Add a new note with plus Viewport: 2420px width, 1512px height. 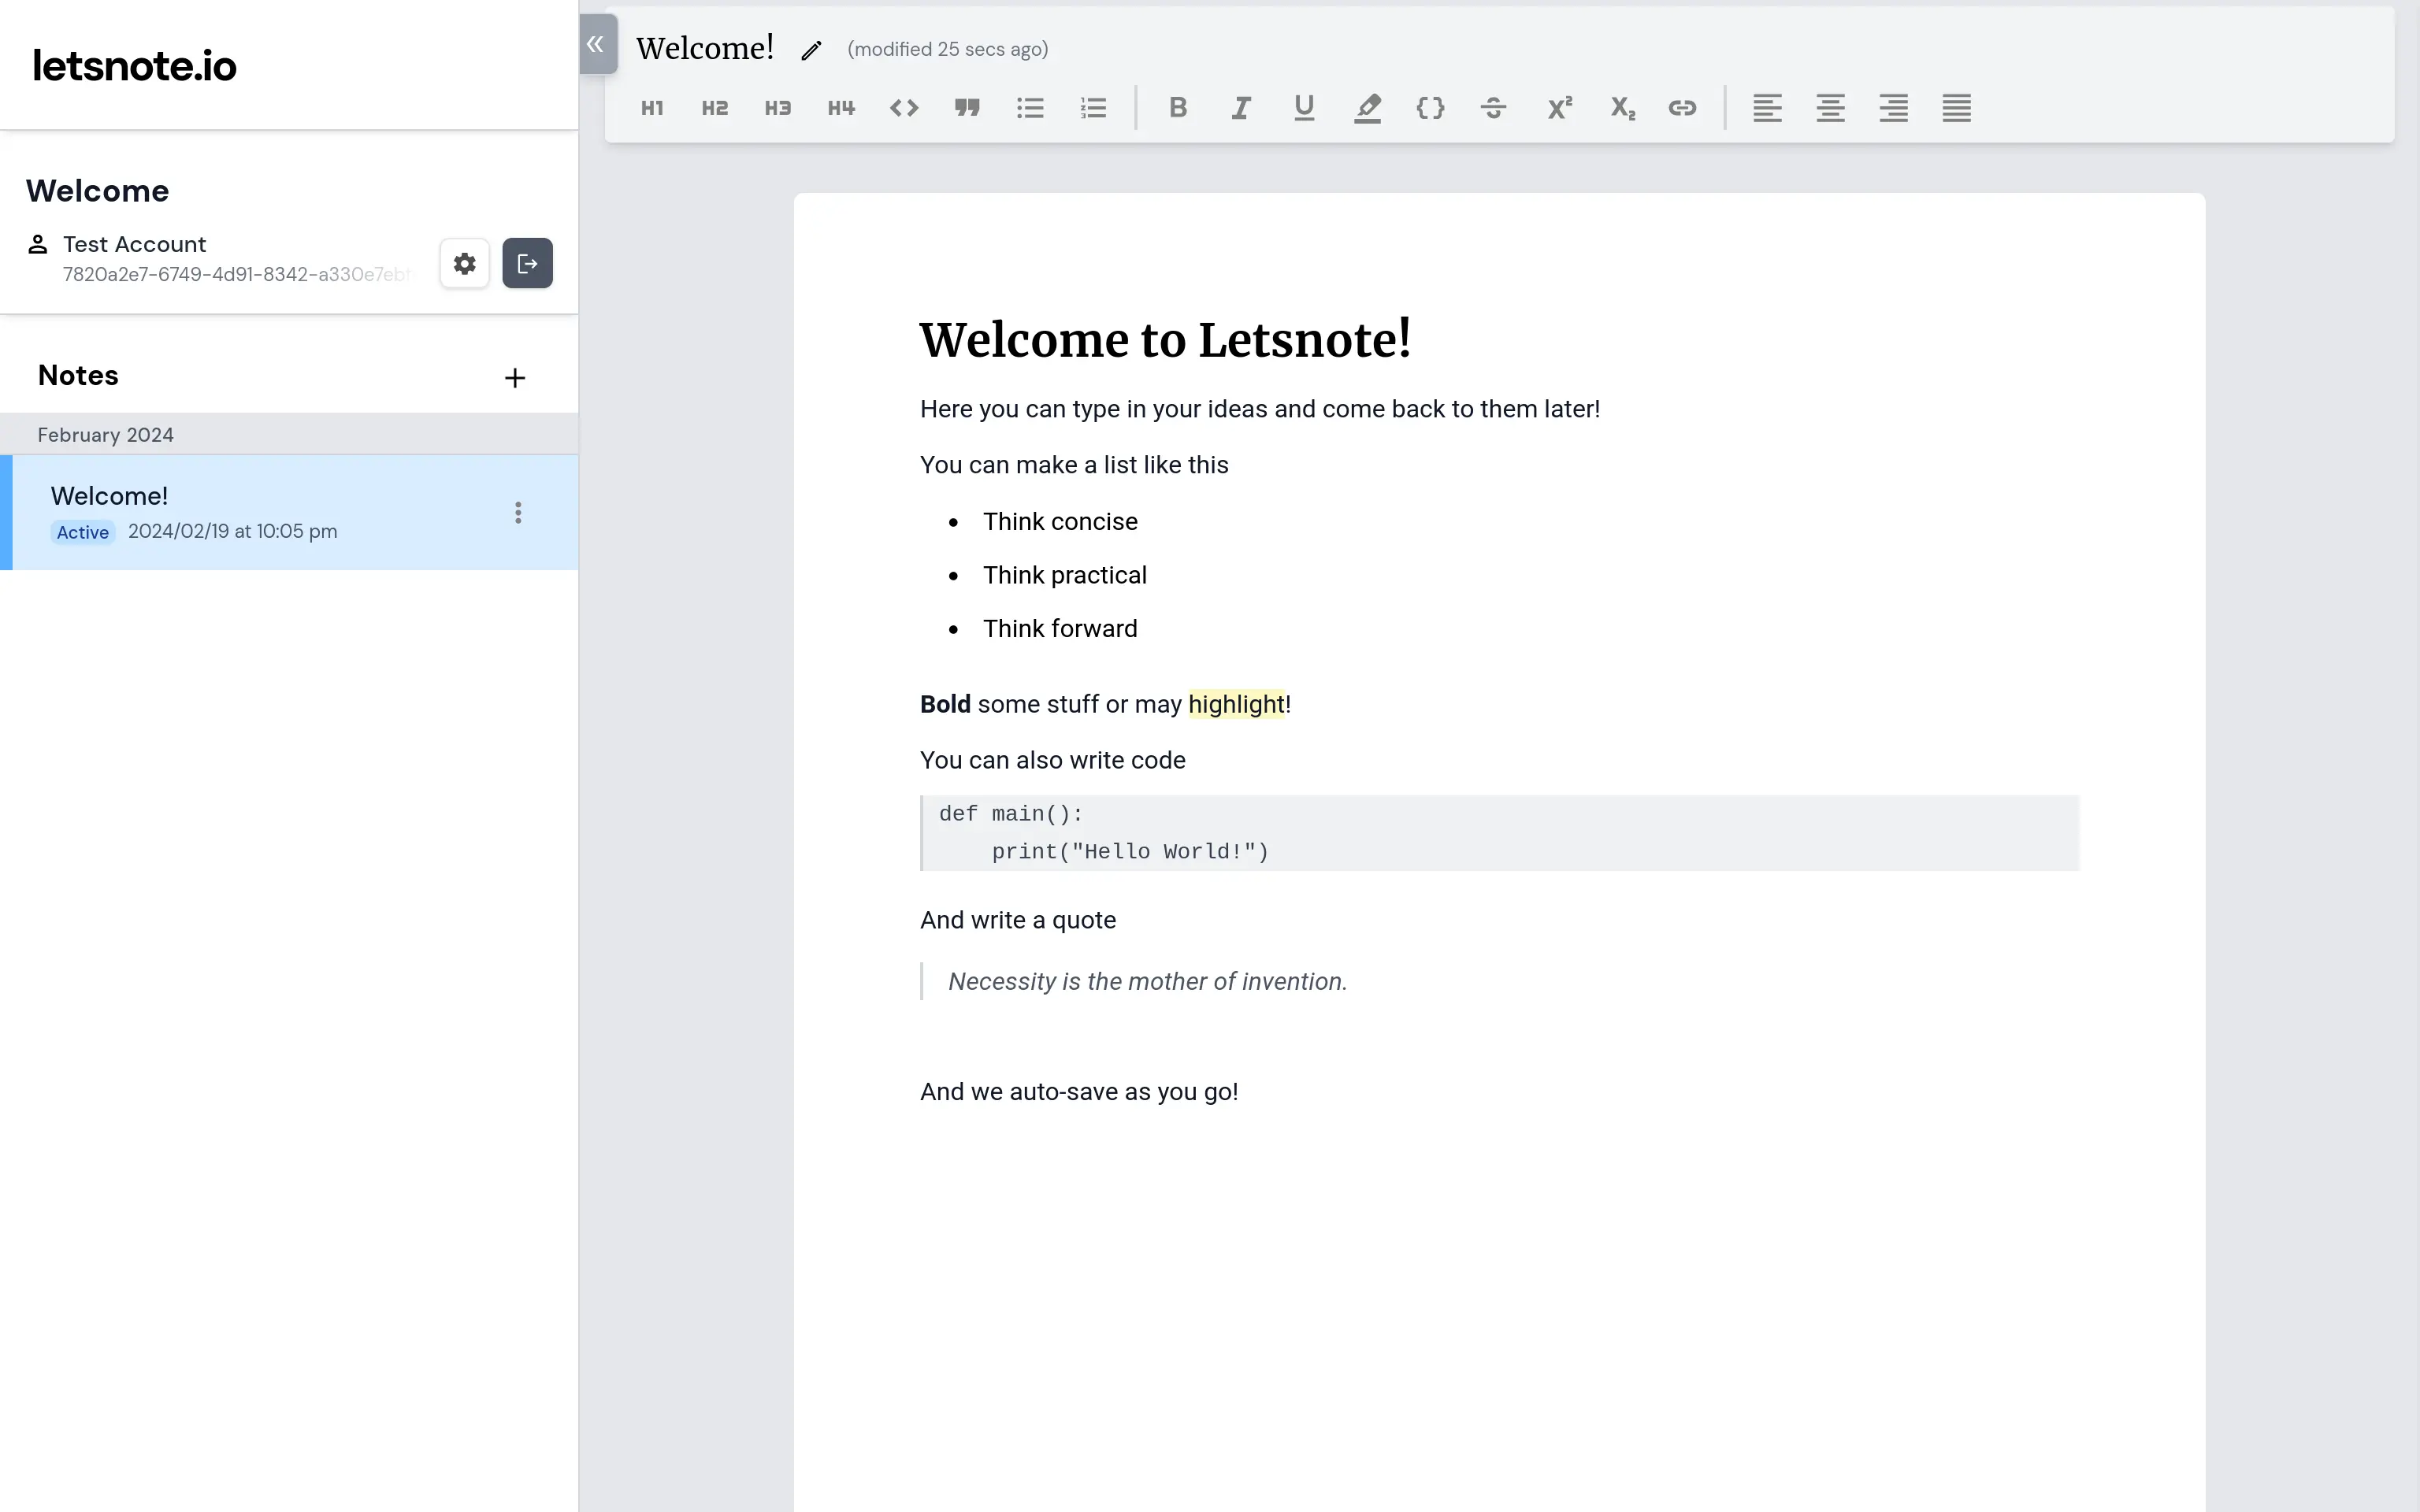(515, 378)
